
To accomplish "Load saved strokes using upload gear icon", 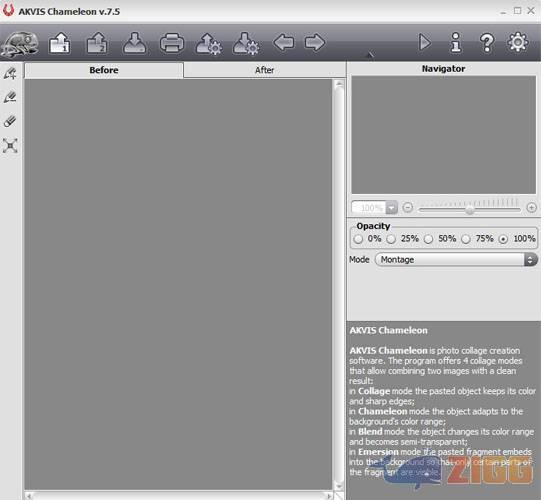I will [x=209, y=44].
